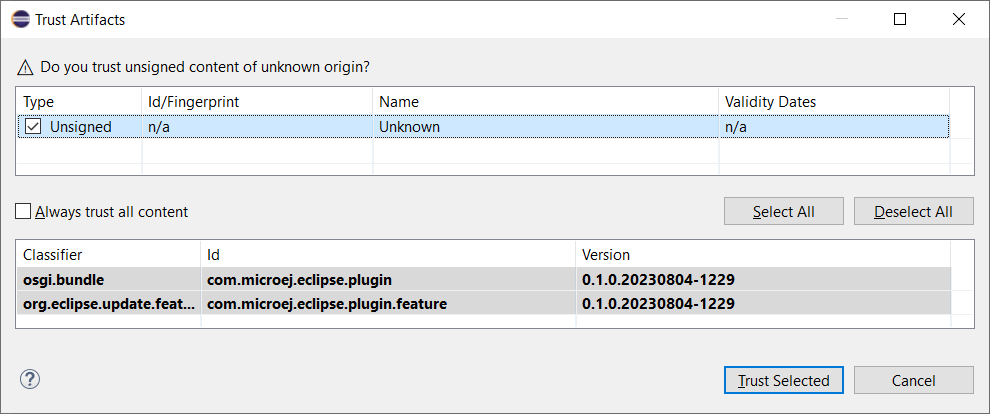Click the Name column header
The height and width of the screenshot is (414, 990).
pos(399,102)
